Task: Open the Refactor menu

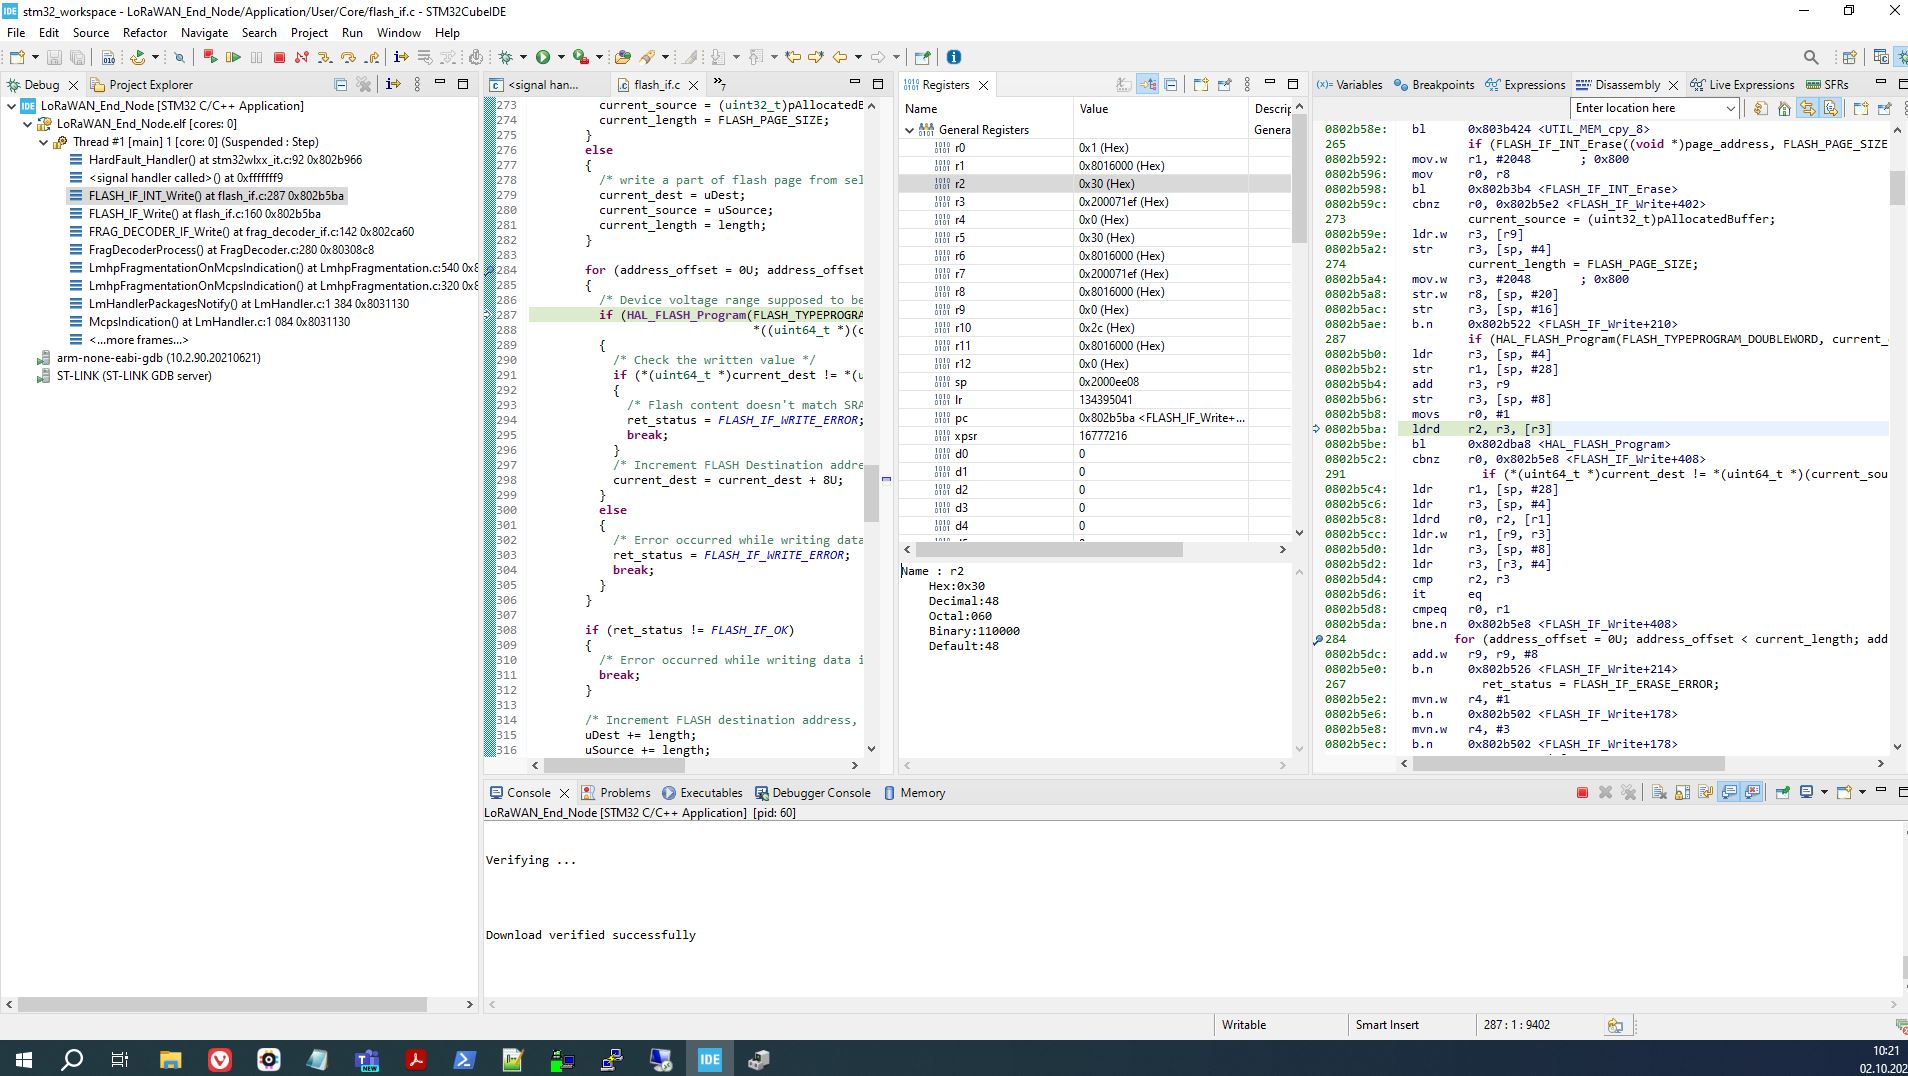Action: point(145,33)
